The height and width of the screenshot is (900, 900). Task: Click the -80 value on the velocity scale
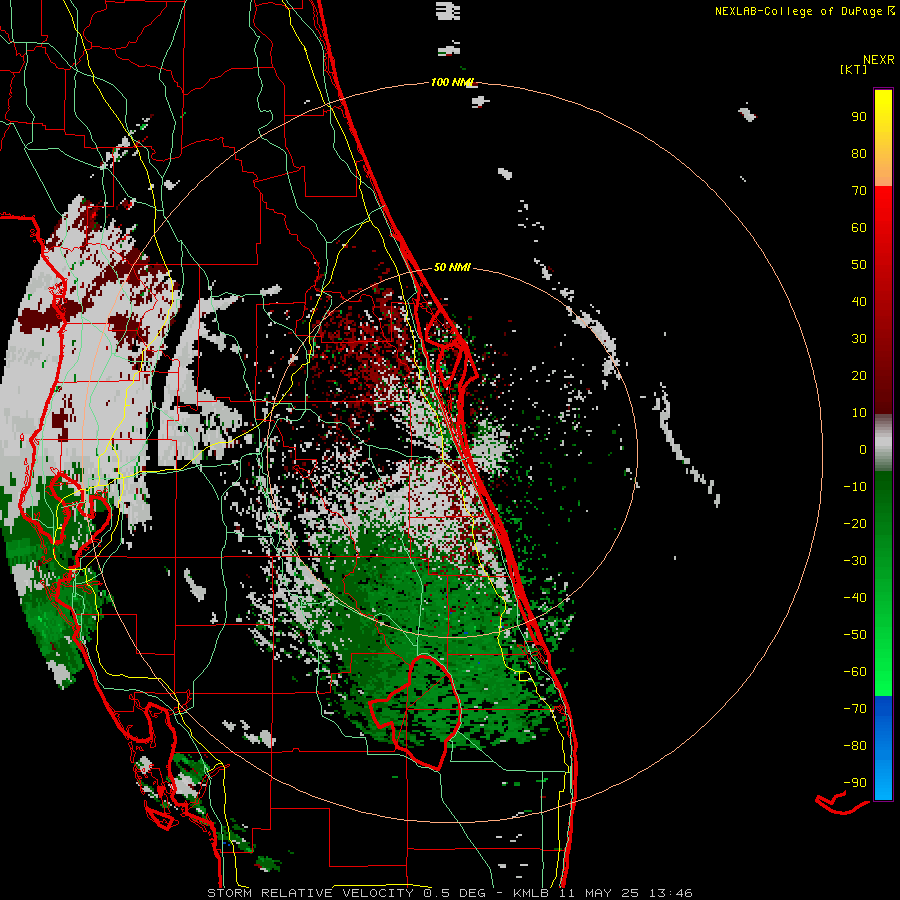(x=855, y=746)
